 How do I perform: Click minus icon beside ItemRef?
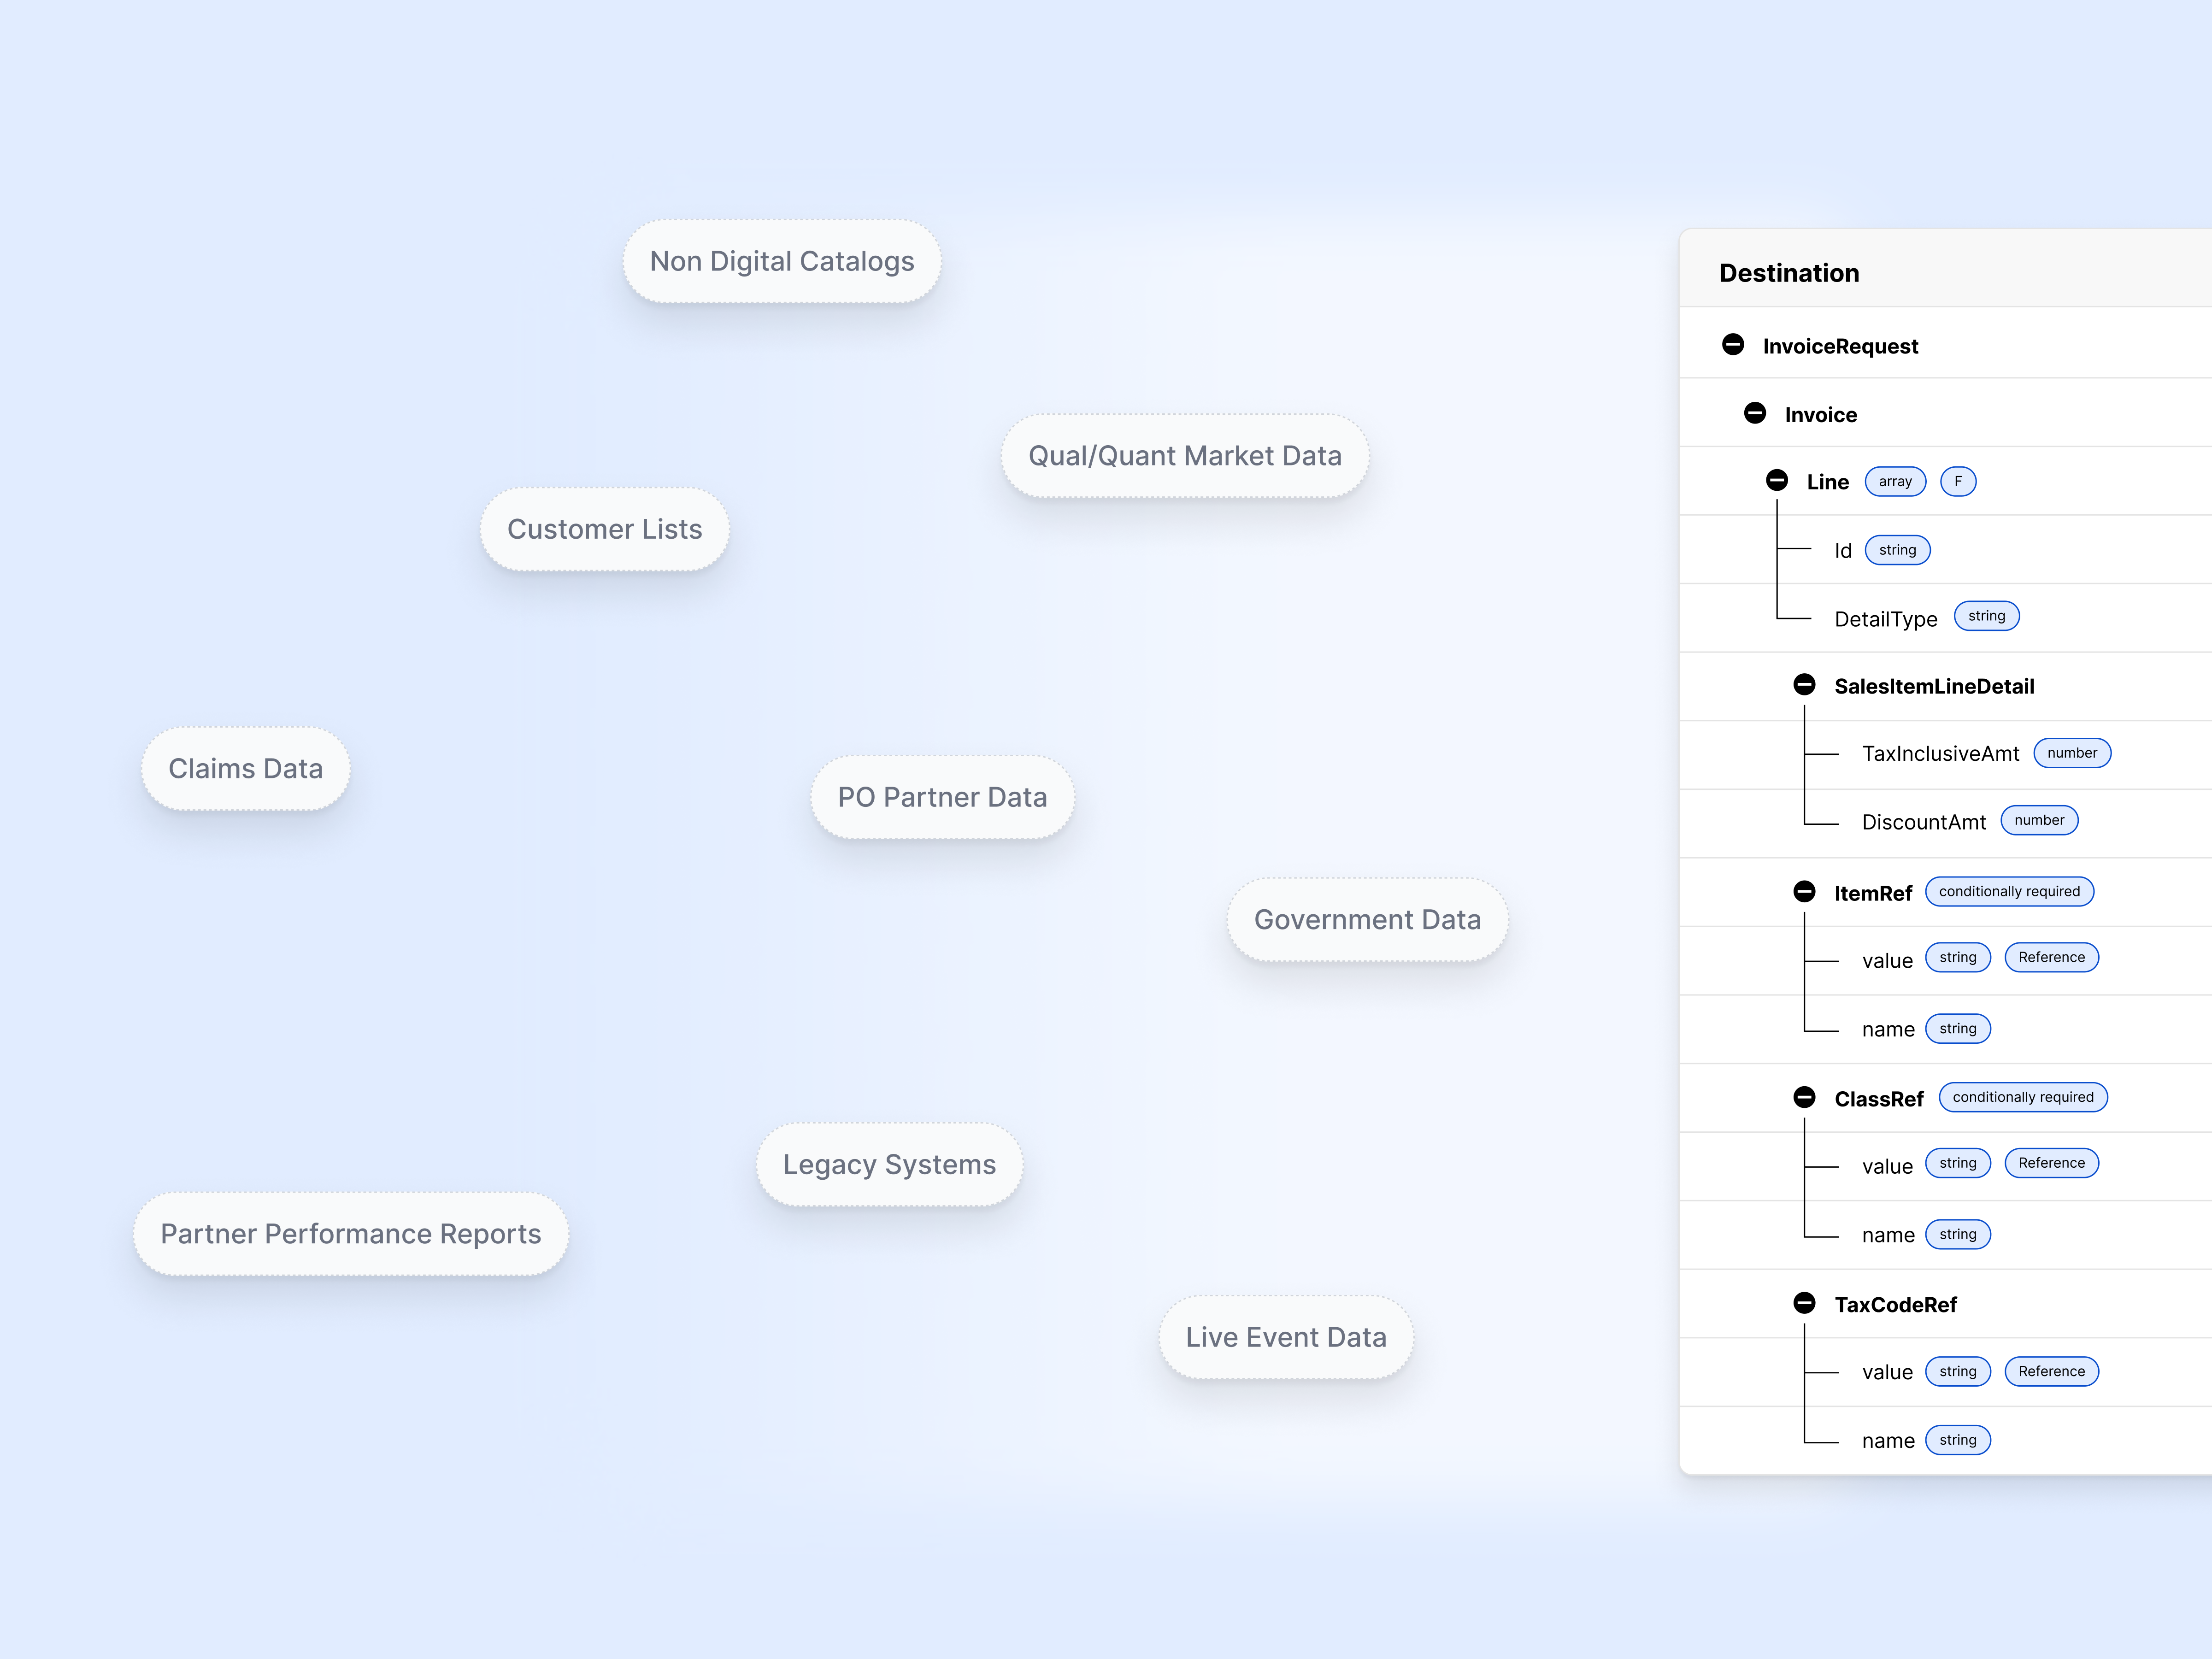(1804, 891)
